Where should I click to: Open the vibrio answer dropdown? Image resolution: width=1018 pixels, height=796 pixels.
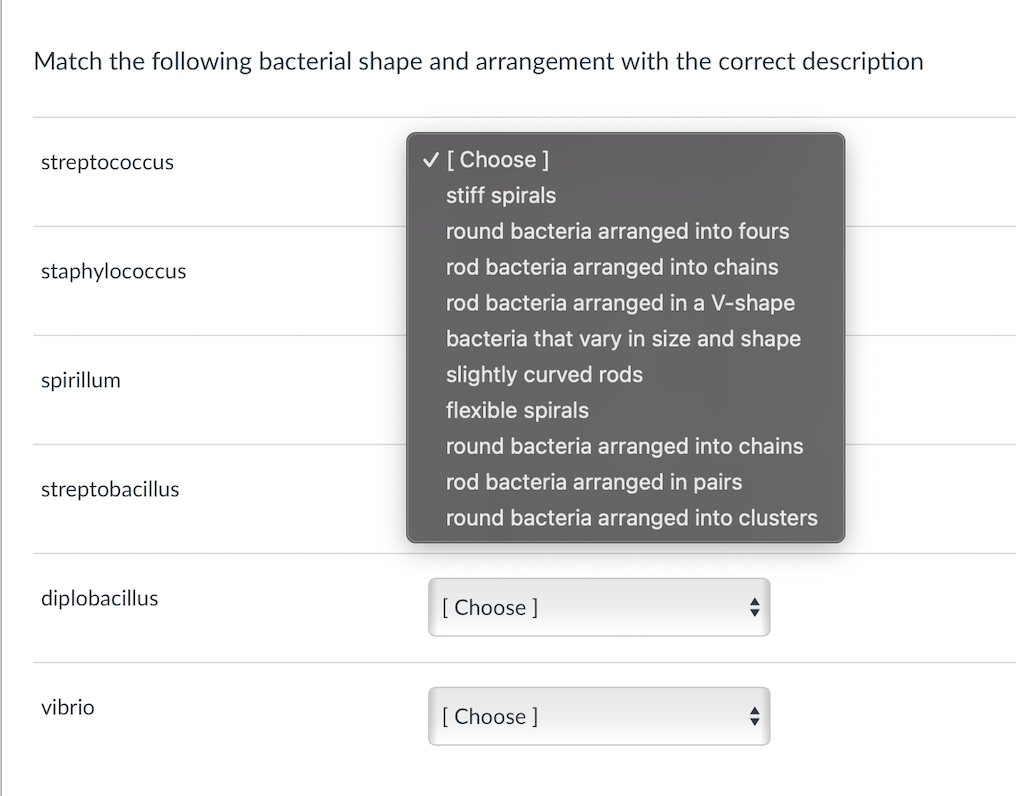click(598, 716)
